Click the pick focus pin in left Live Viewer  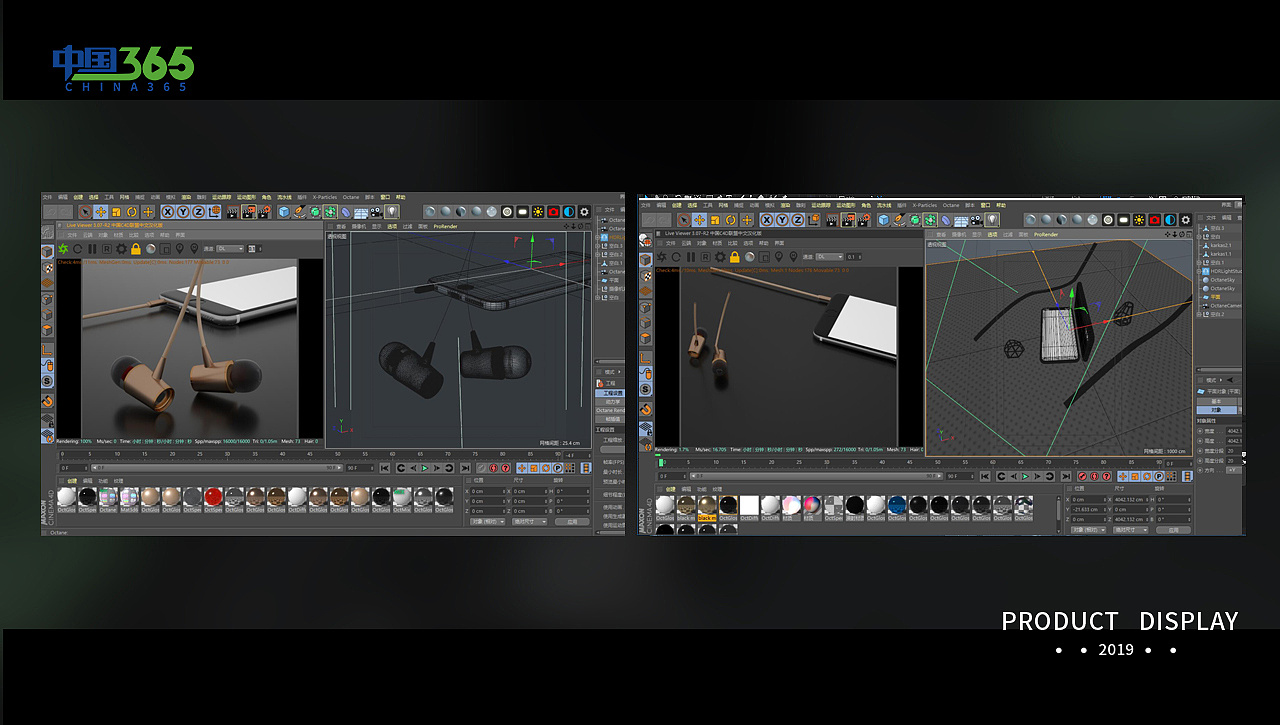point(180,248)
